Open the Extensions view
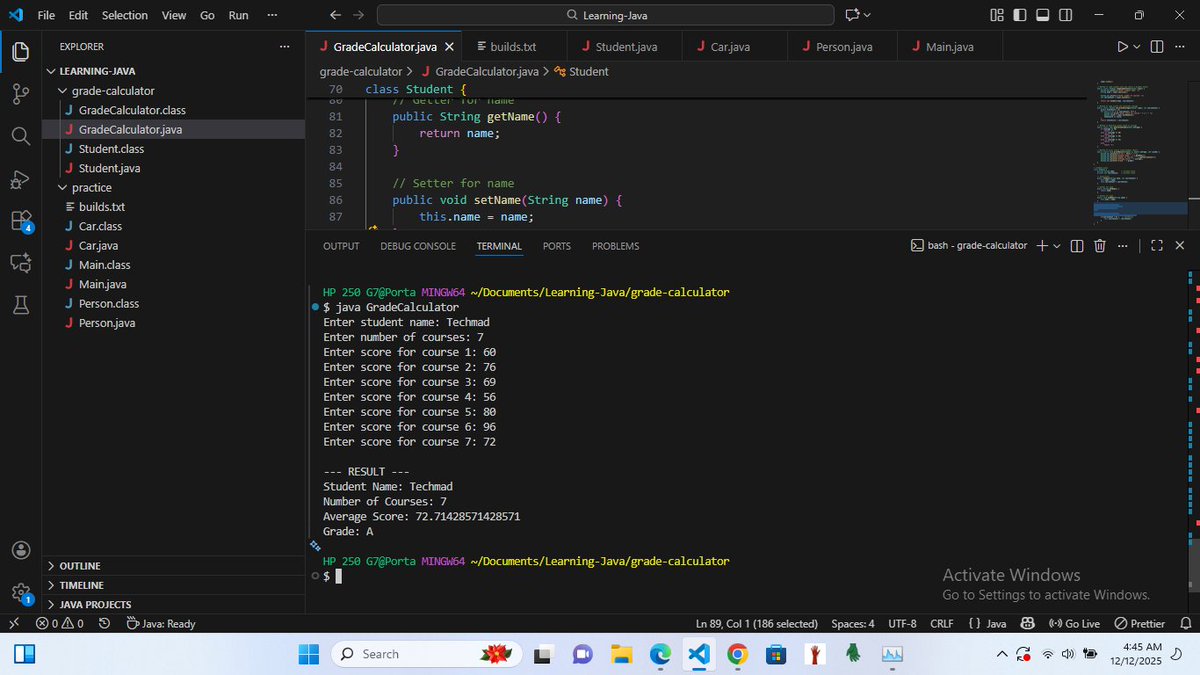Image resolution: width=1200 pixels, height=675 pixels. 20,221
